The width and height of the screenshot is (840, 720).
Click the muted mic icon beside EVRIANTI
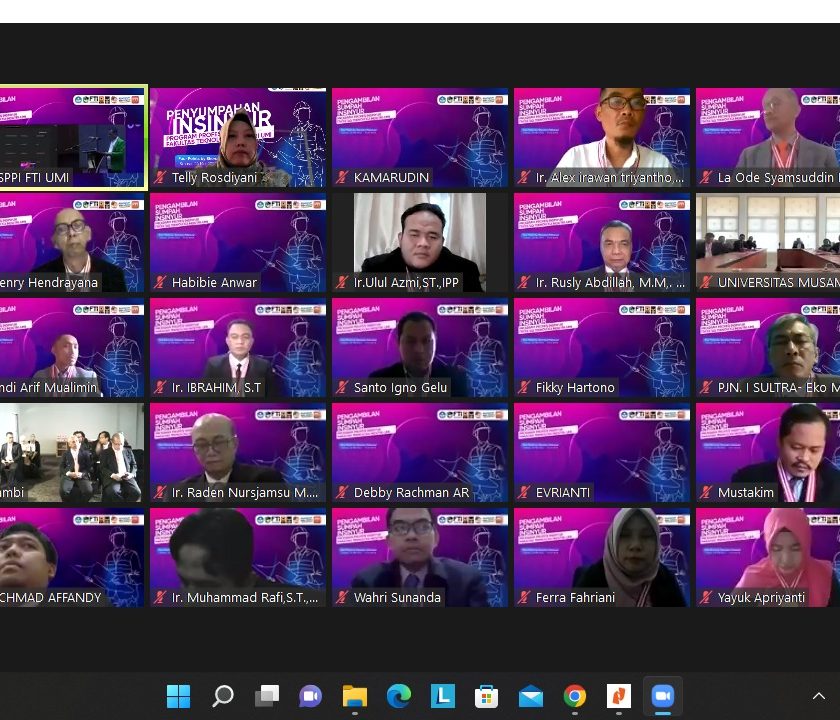tap(524, 493)
